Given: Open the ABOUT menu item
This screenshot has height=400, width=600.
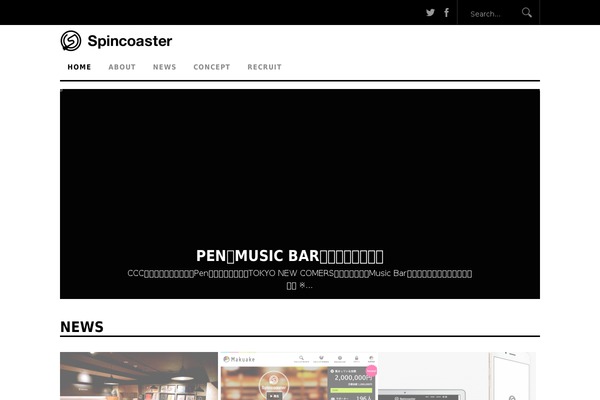Looking at the screenshot, I should [x=122, y=67].
